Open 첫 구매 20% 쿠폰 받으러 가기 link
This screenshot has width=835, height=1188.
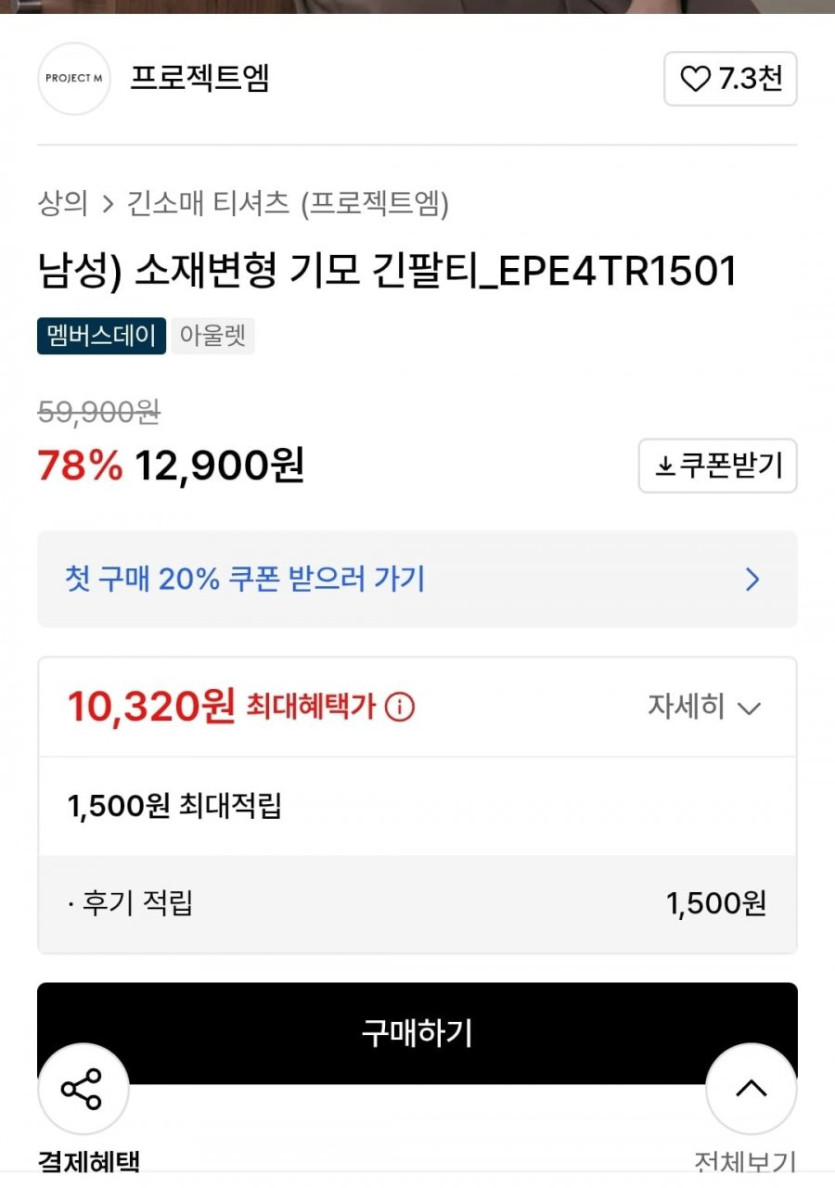coord(245,579)
